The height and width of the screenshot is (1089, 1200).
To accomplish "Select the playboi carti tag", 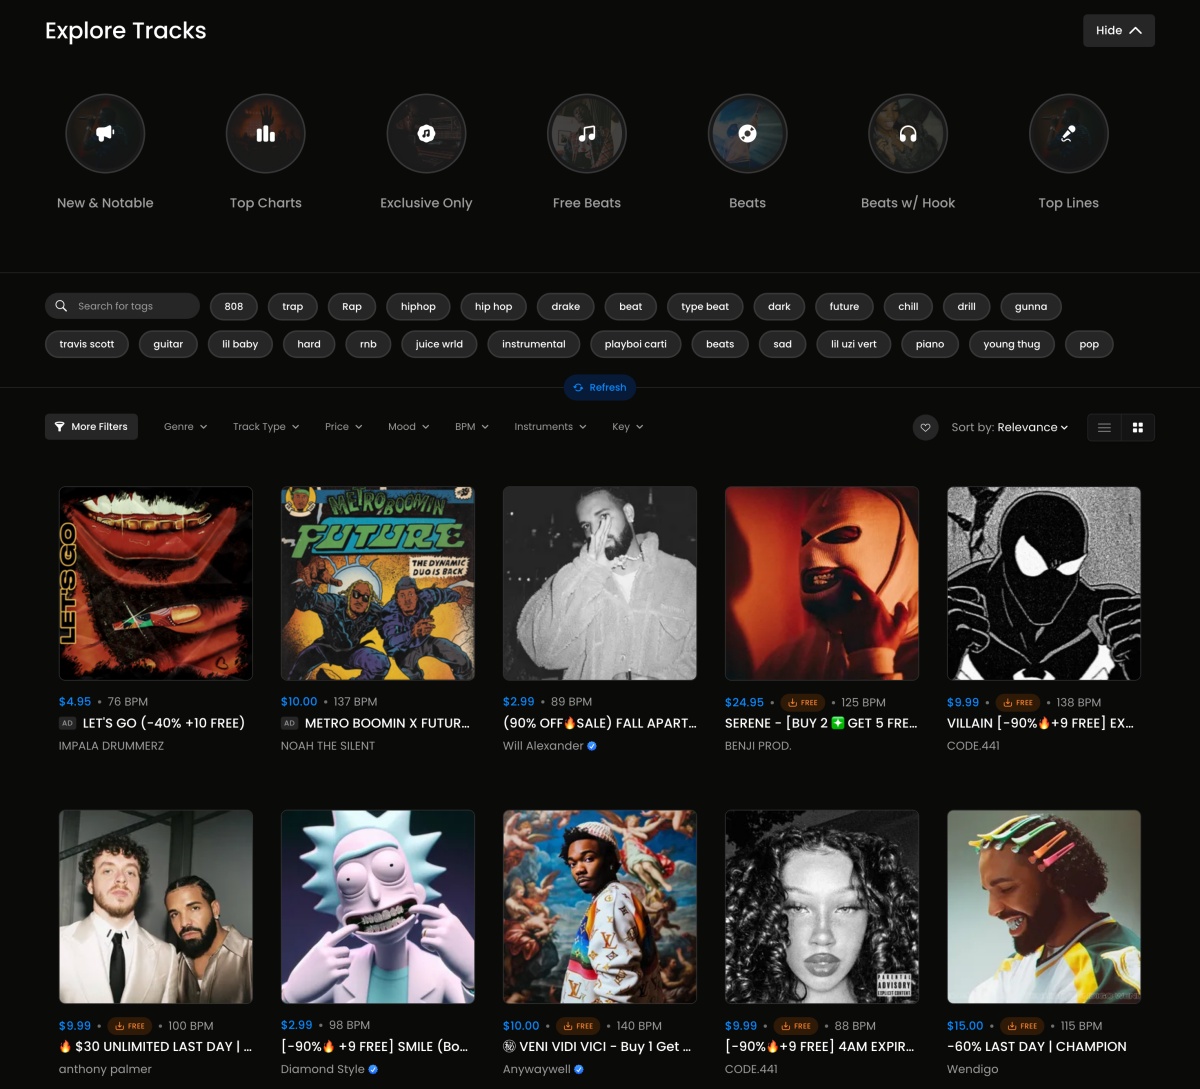I will click(636, 344).
